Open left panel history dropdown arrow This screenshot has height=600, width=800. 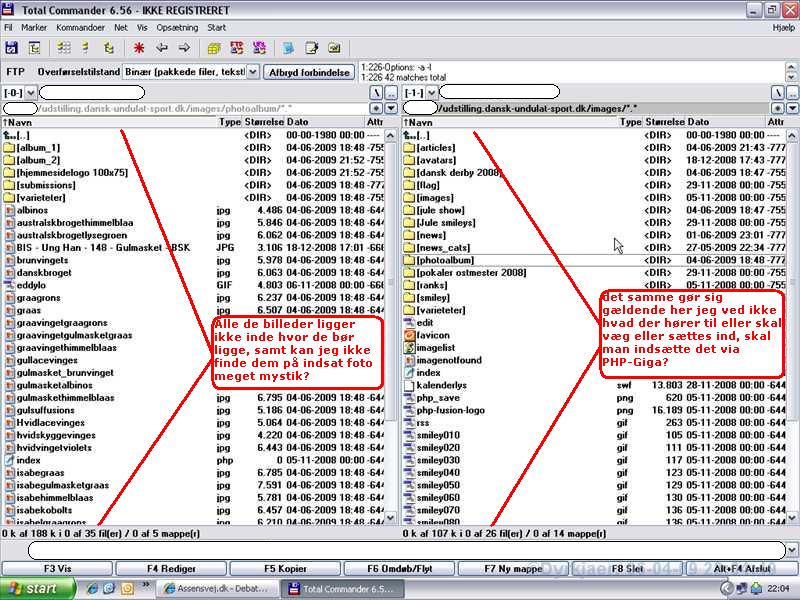pos(391,108)
